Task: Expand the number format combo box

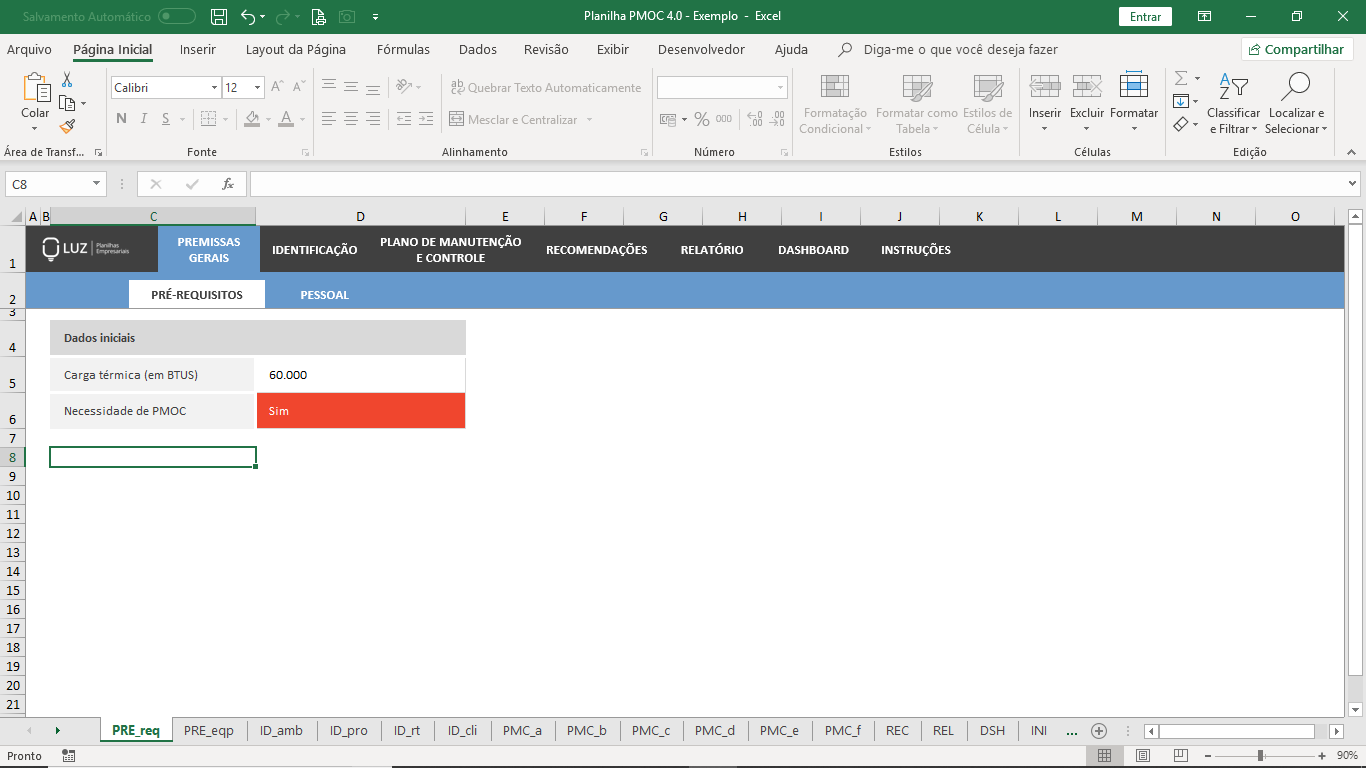Action: 780,88
